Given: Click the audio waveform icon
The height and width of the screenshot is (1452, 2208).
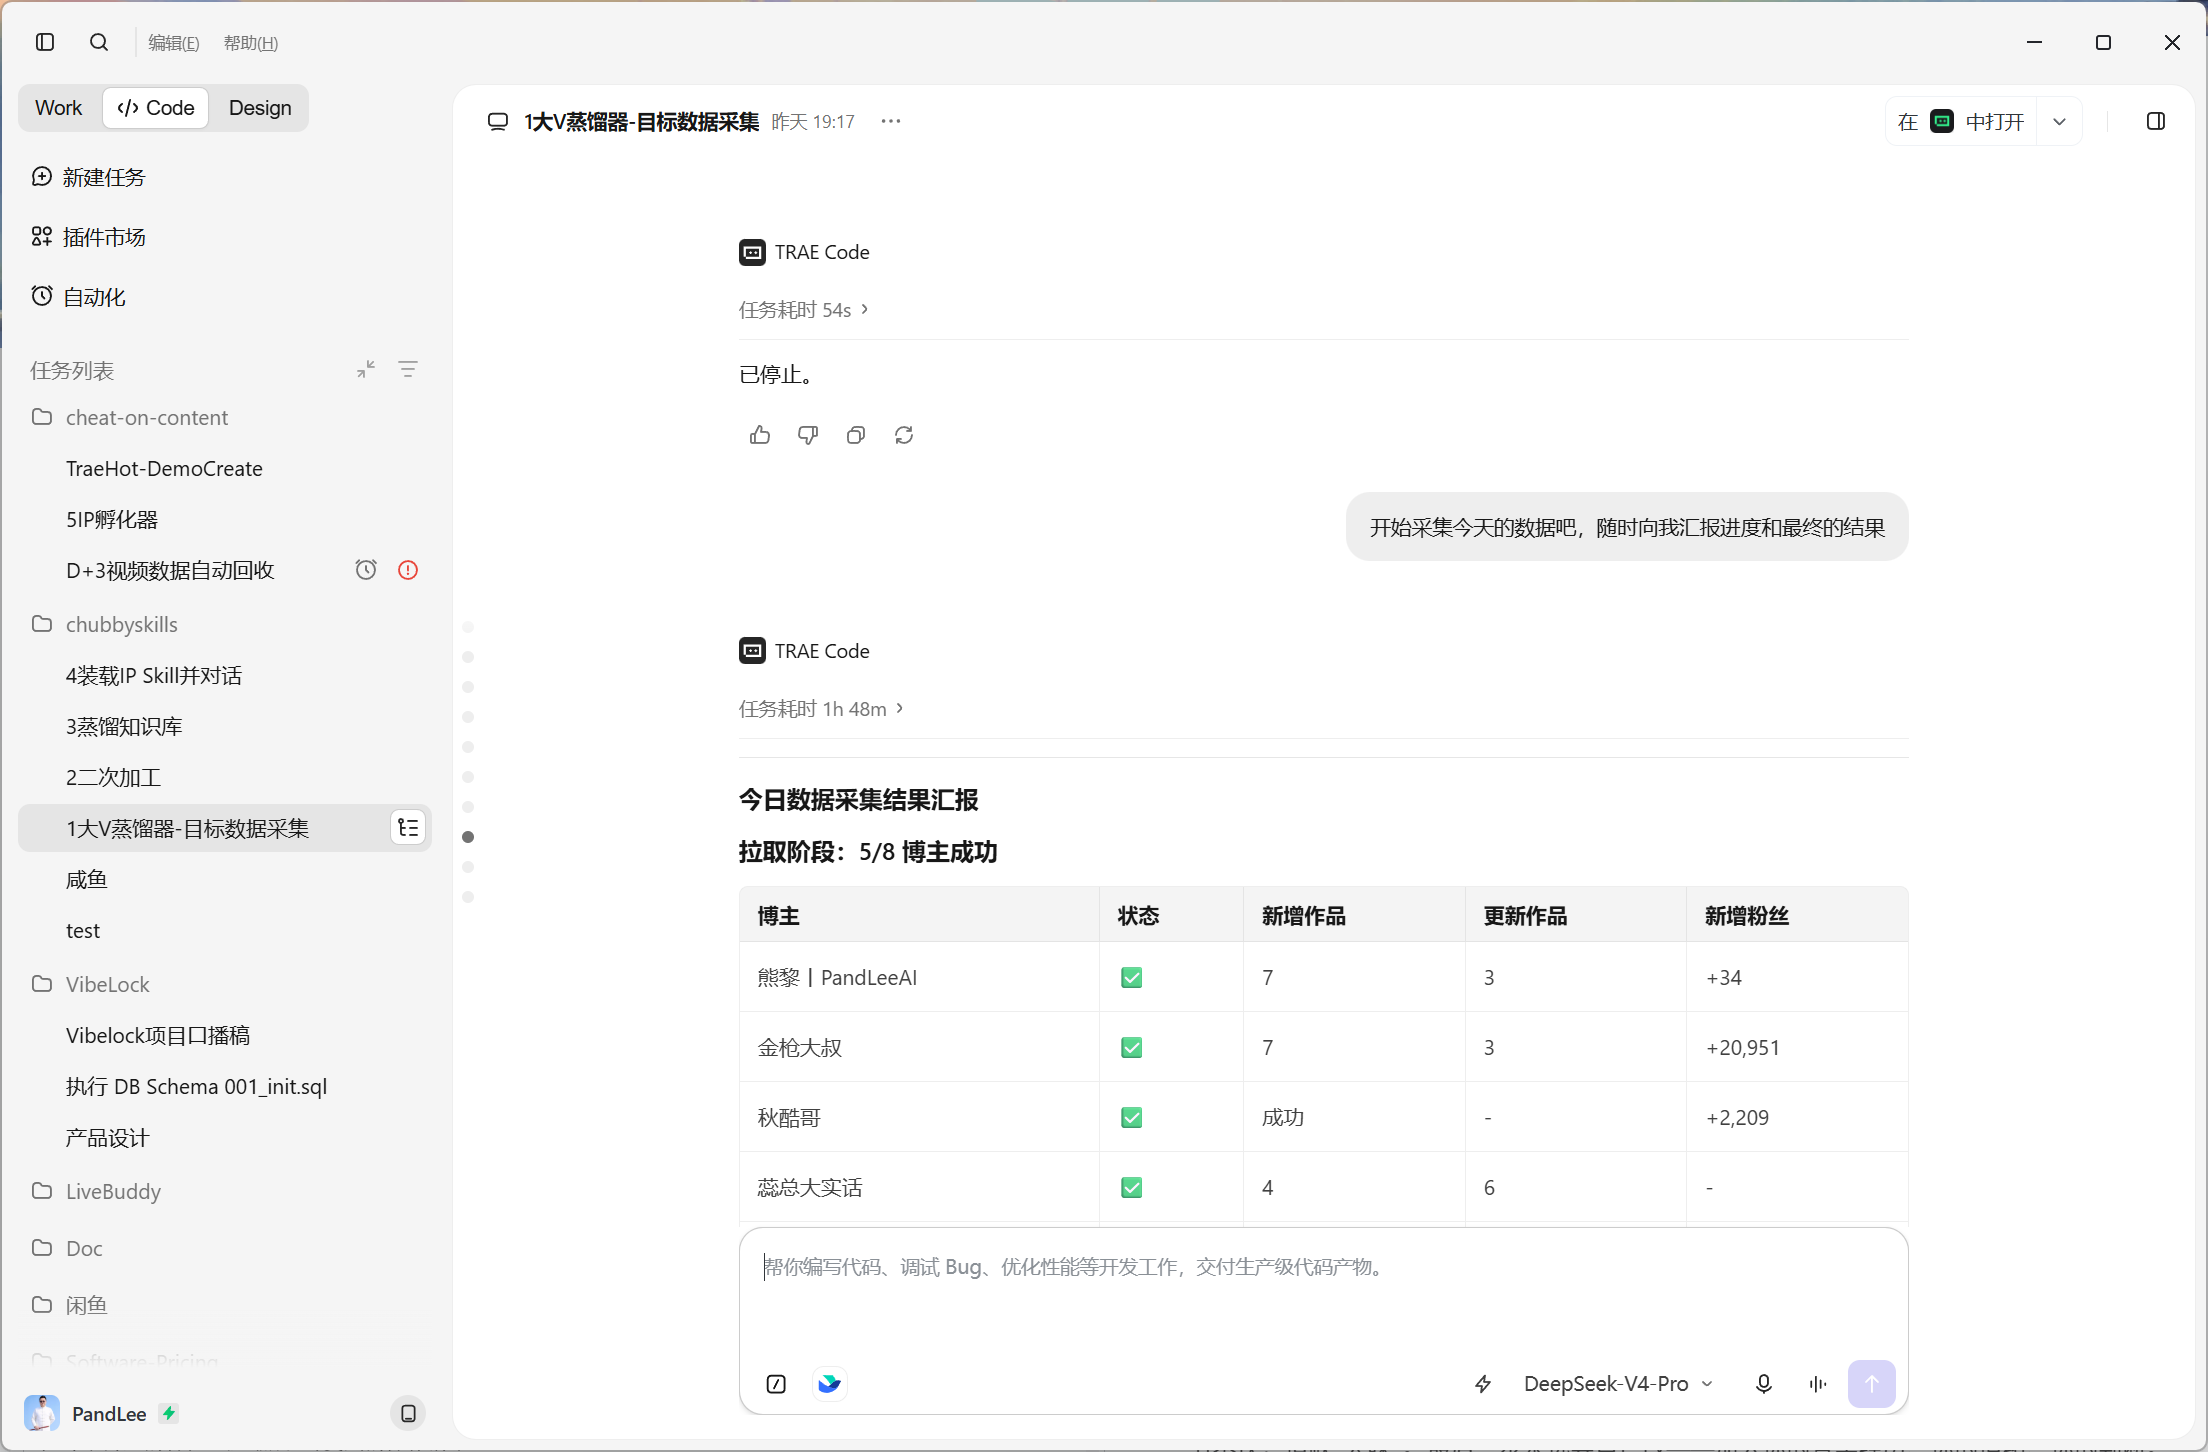Looking at the screenshot, I should 1818,1384.
